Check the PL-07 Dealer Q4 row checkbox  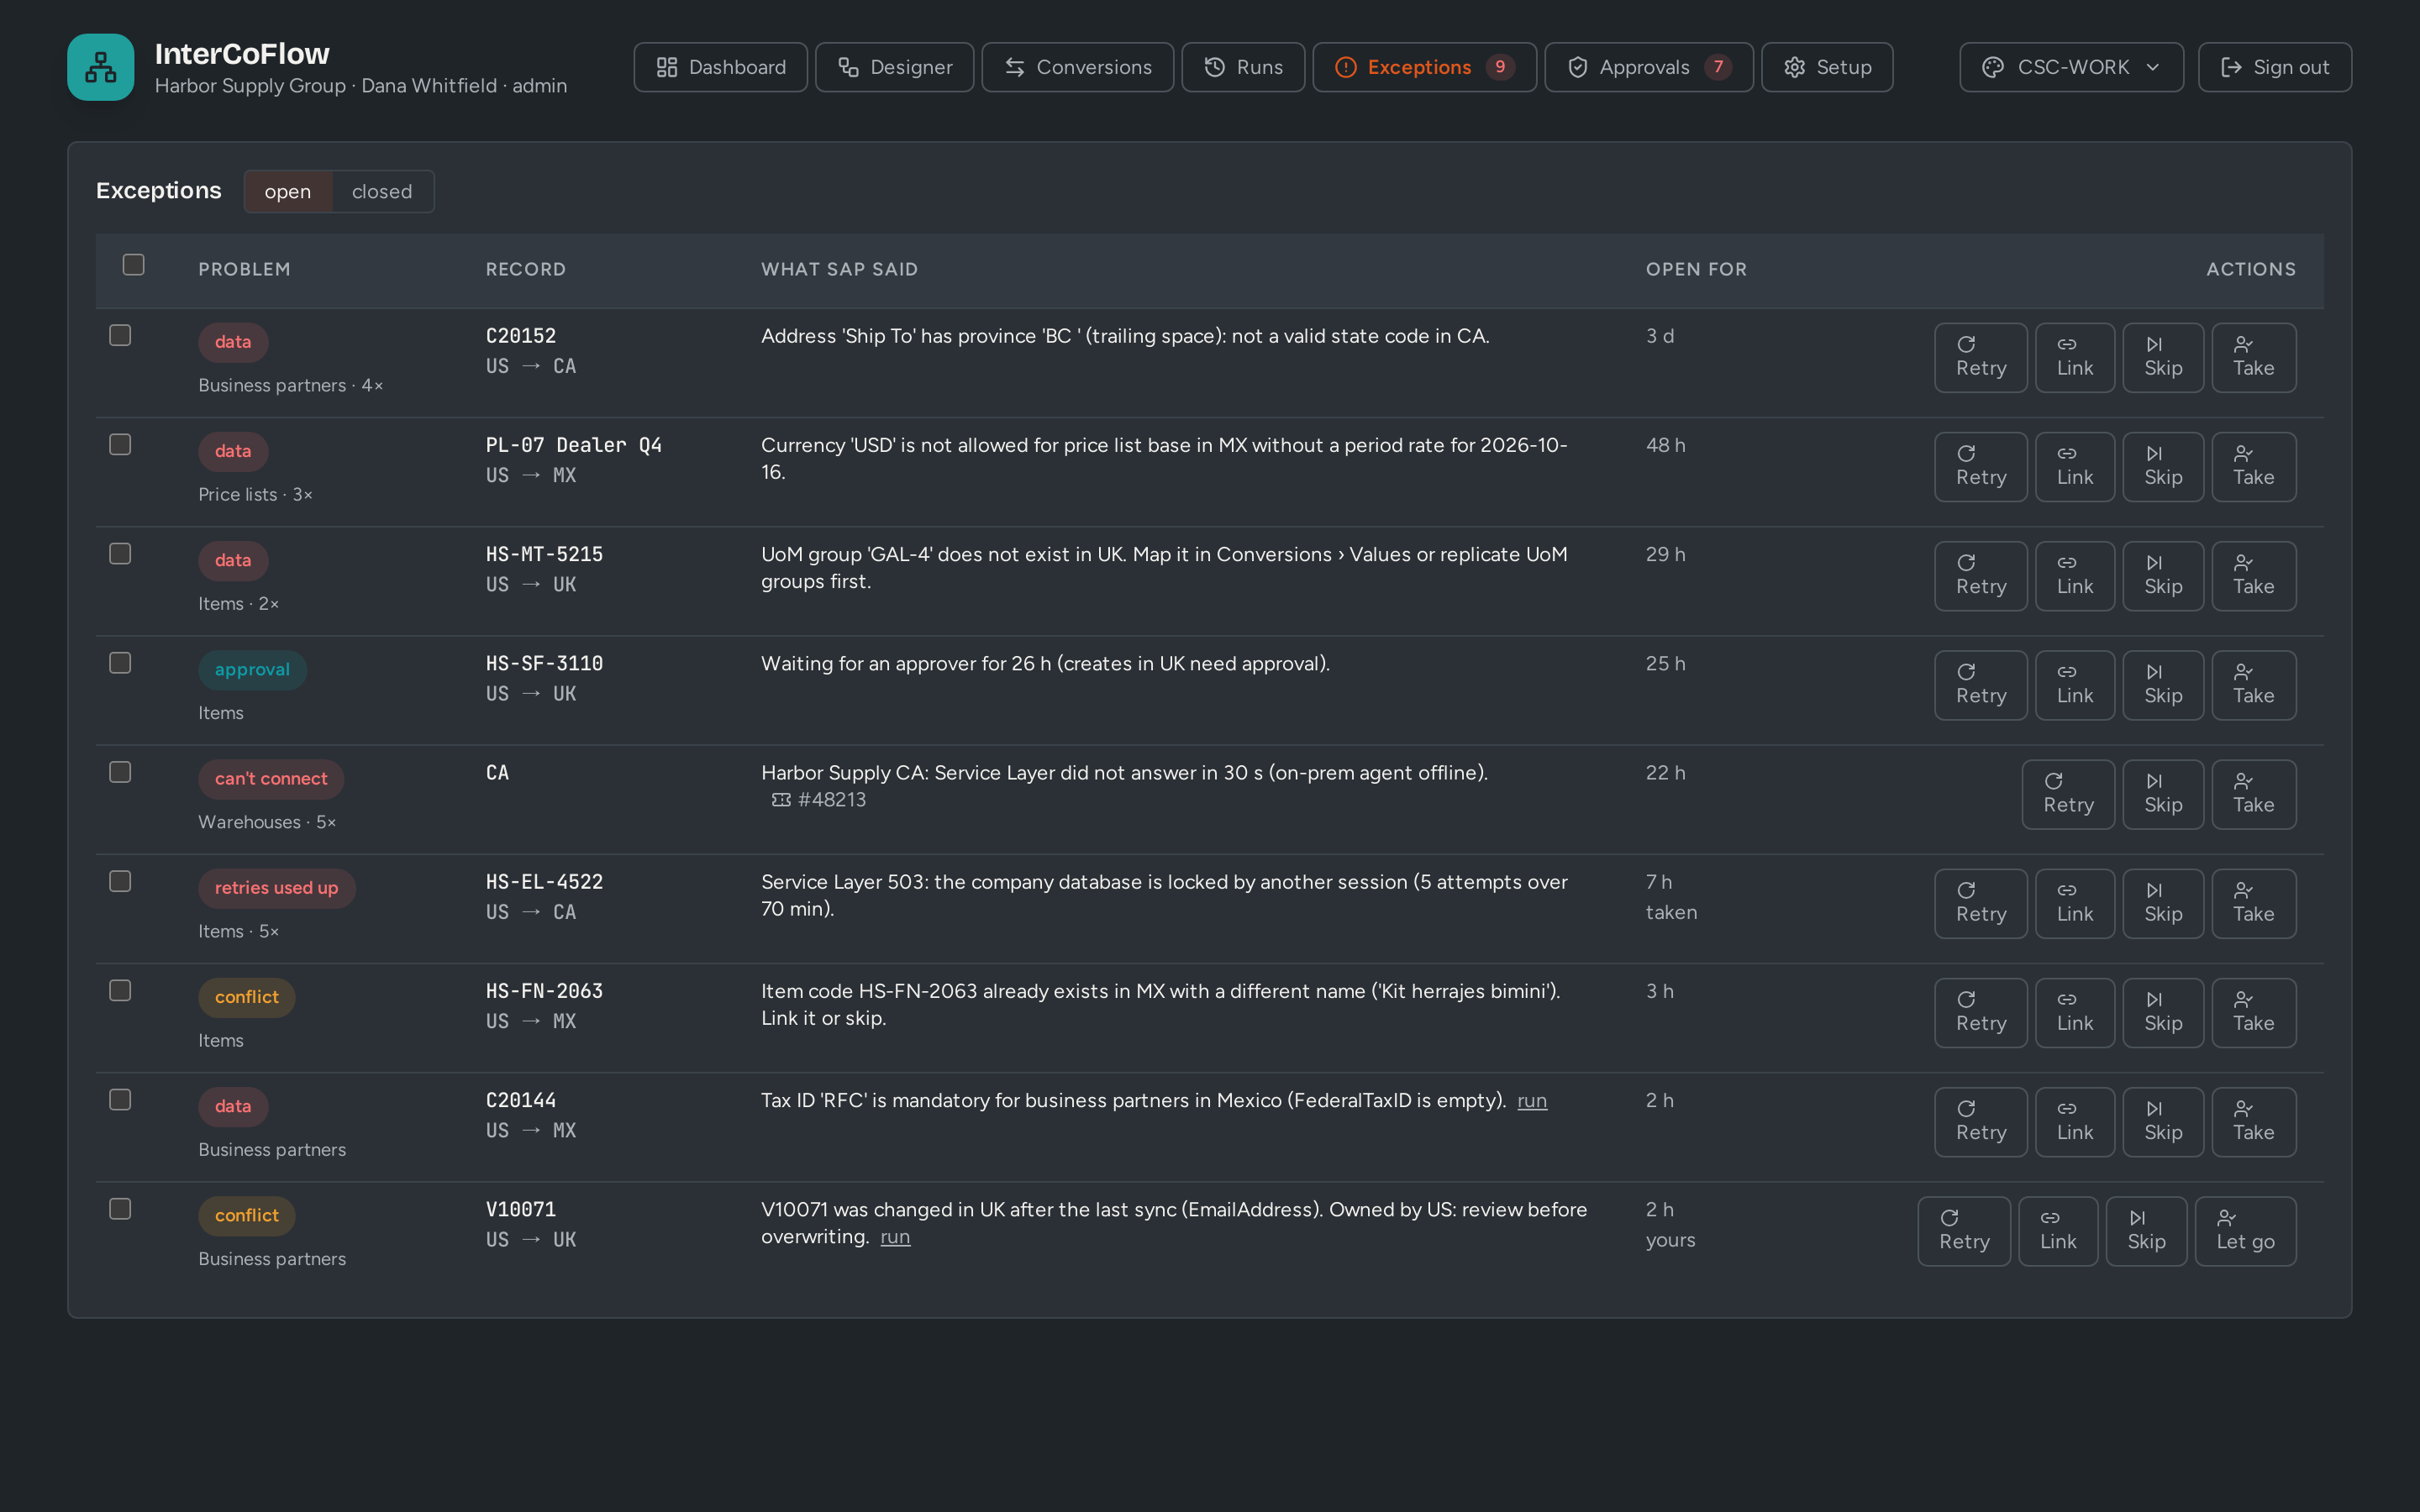click(x=120, y=444)
